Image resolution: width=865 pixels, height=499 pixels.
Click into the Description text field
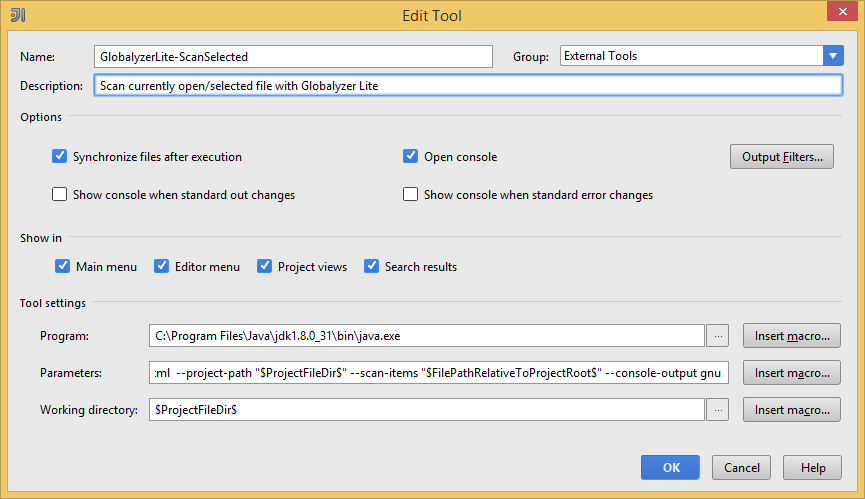[x=468, y=86]
